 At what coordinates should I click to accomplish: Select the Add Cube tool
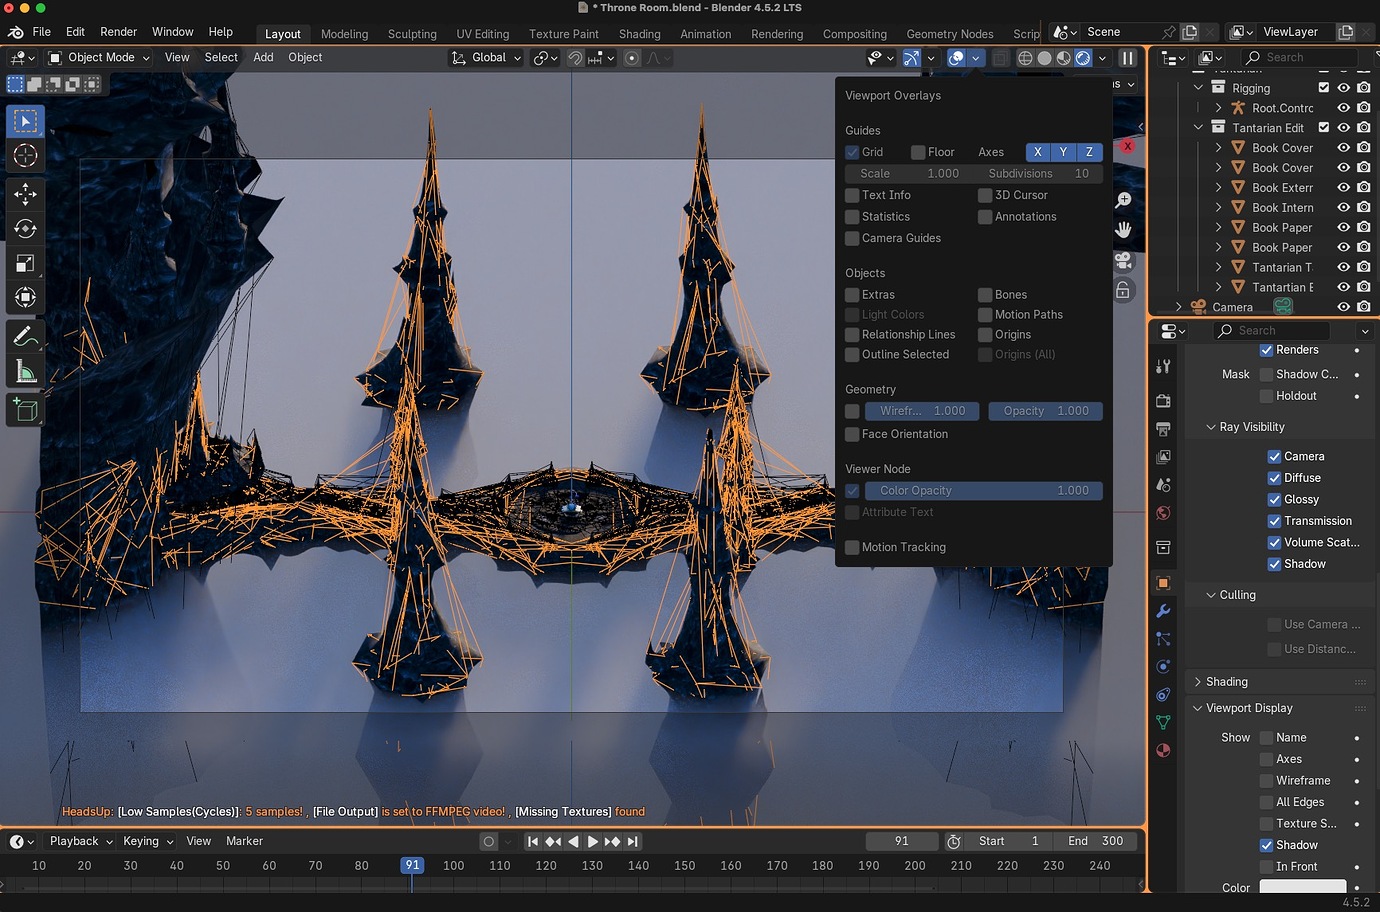(x=26, y=410)
